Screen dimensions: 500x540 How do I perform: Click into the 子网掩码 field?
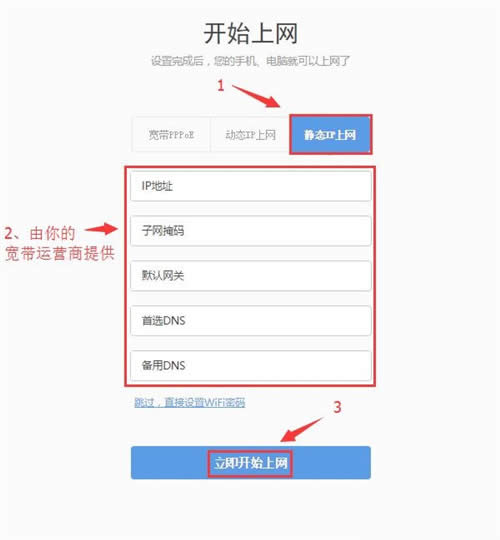(251, 231)
